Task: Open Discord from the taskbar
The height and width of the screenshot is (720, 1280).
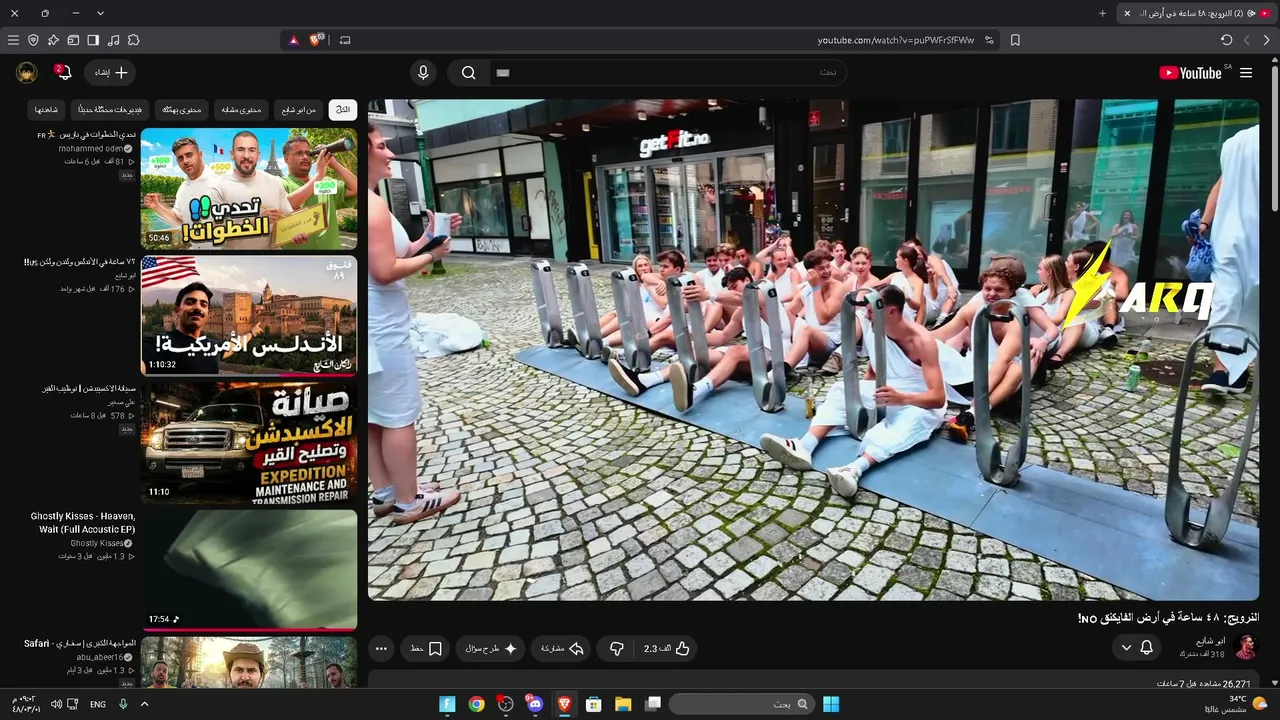Action: click(535, 704)
